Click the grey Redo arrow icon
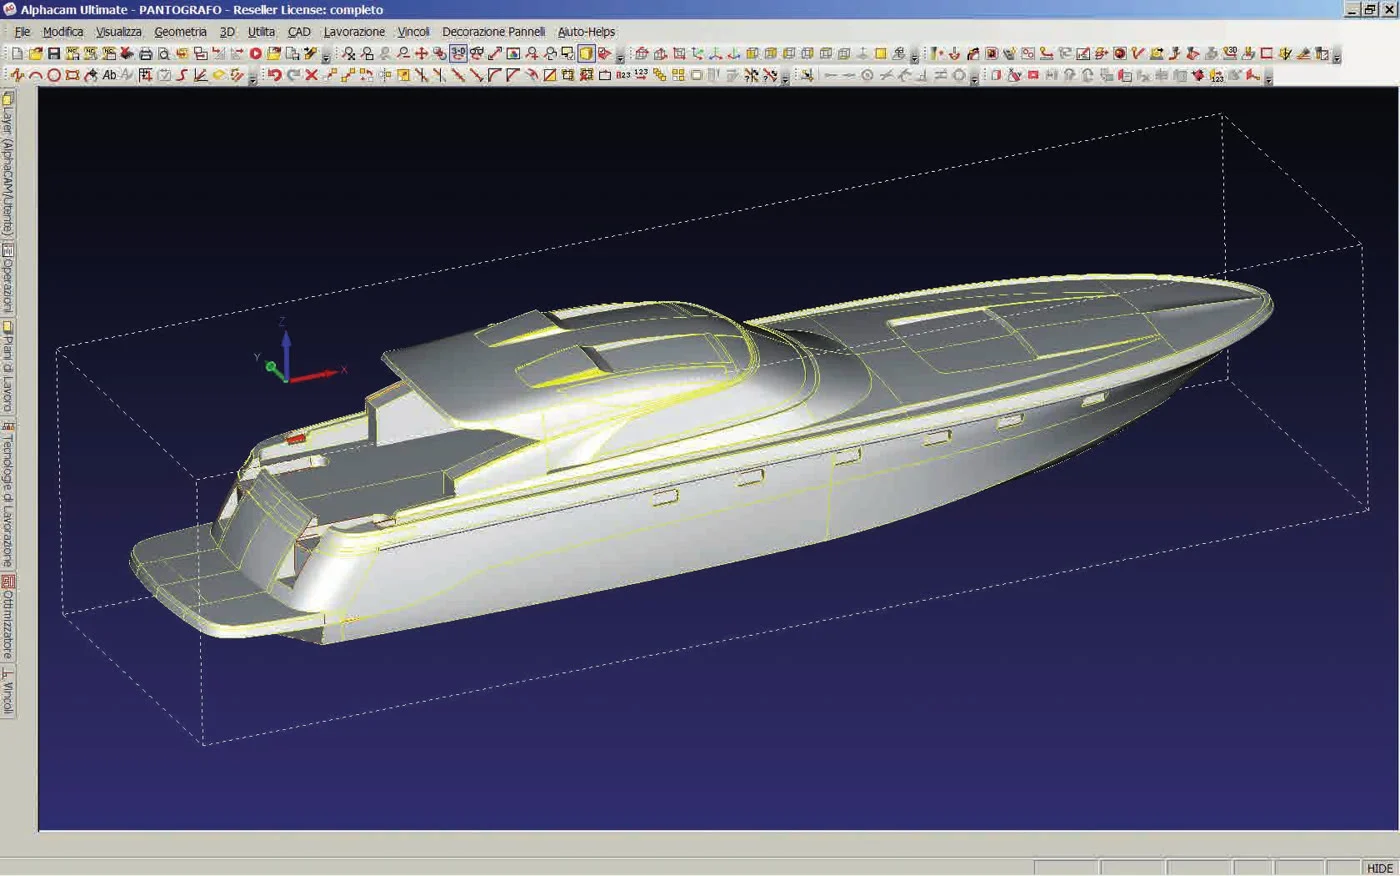This screenshot has width=1400, height=876. pyautogui.click(x=293, y=75)
